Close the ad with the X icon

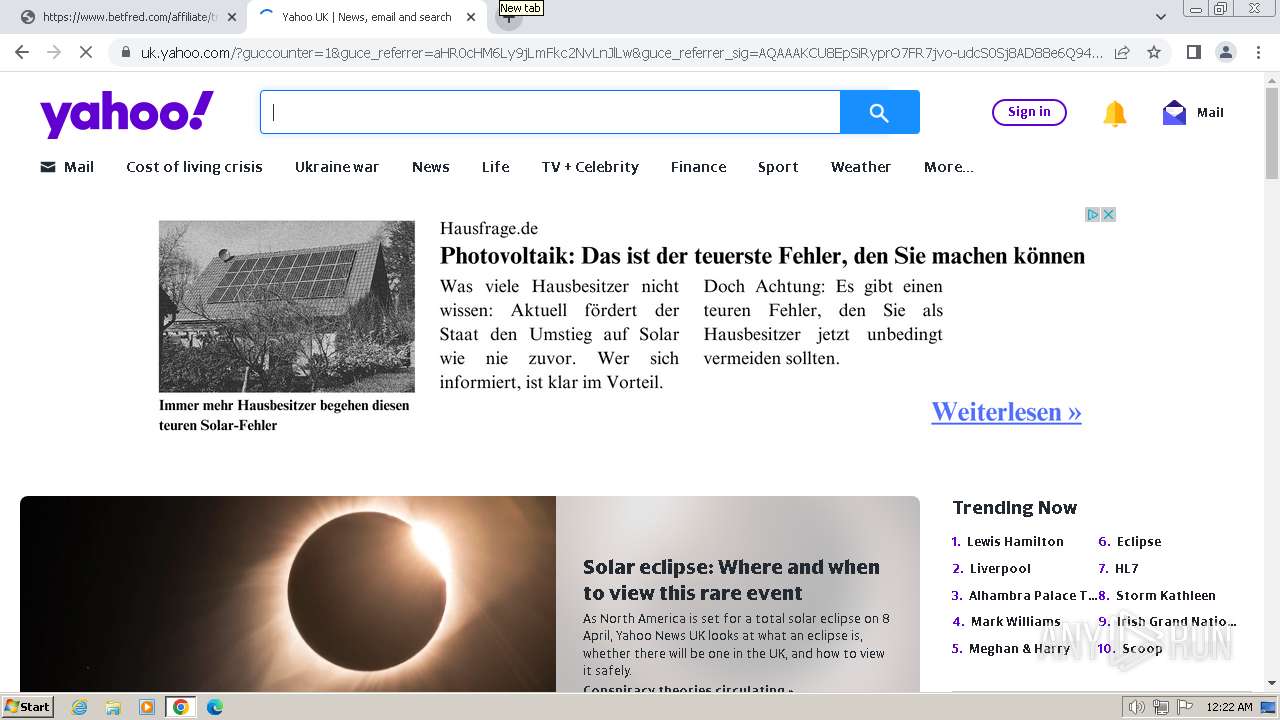pyautogui.click(x=1108, y=215)
